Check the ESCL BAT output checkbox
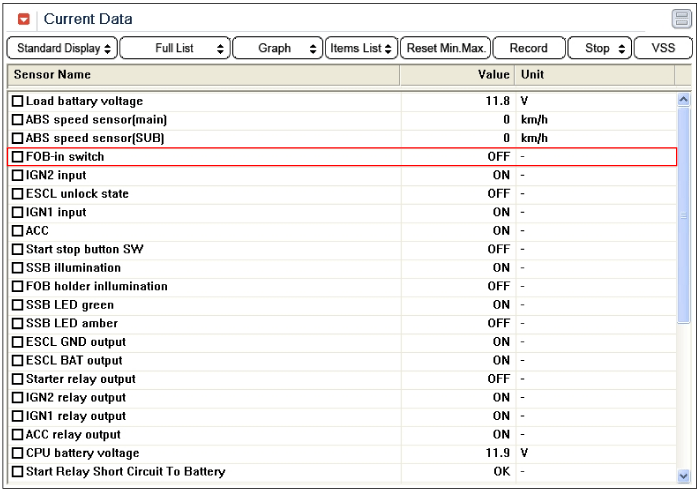Image resolution: width=700 pixels, height=492 pixels. (17, 360)
